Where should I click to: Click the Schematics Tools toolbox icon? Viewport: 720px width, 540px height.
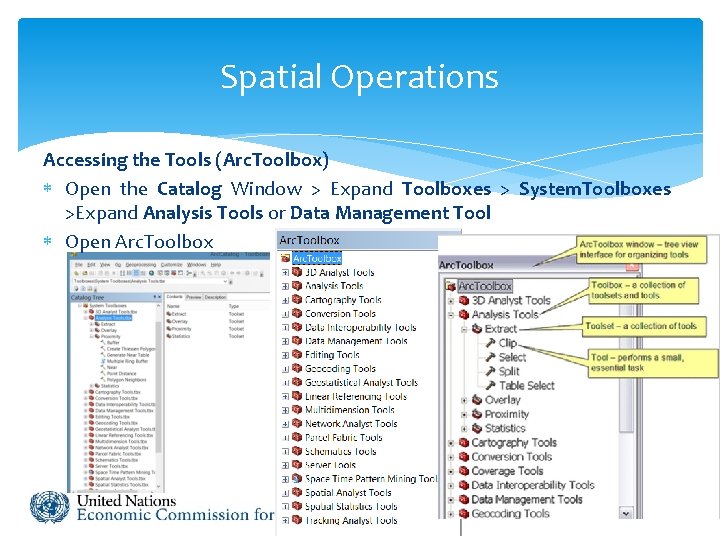(297, 451)
